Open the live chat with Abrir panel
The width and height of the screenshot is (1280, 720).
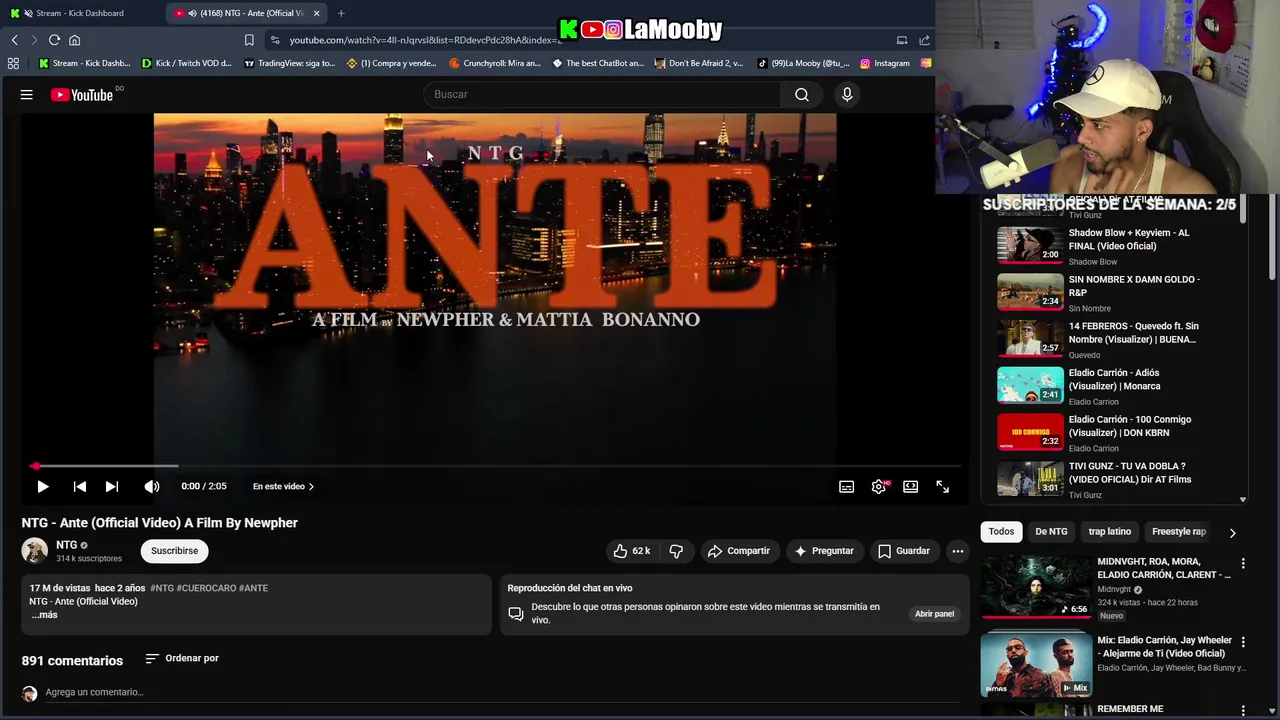[934, 614]
